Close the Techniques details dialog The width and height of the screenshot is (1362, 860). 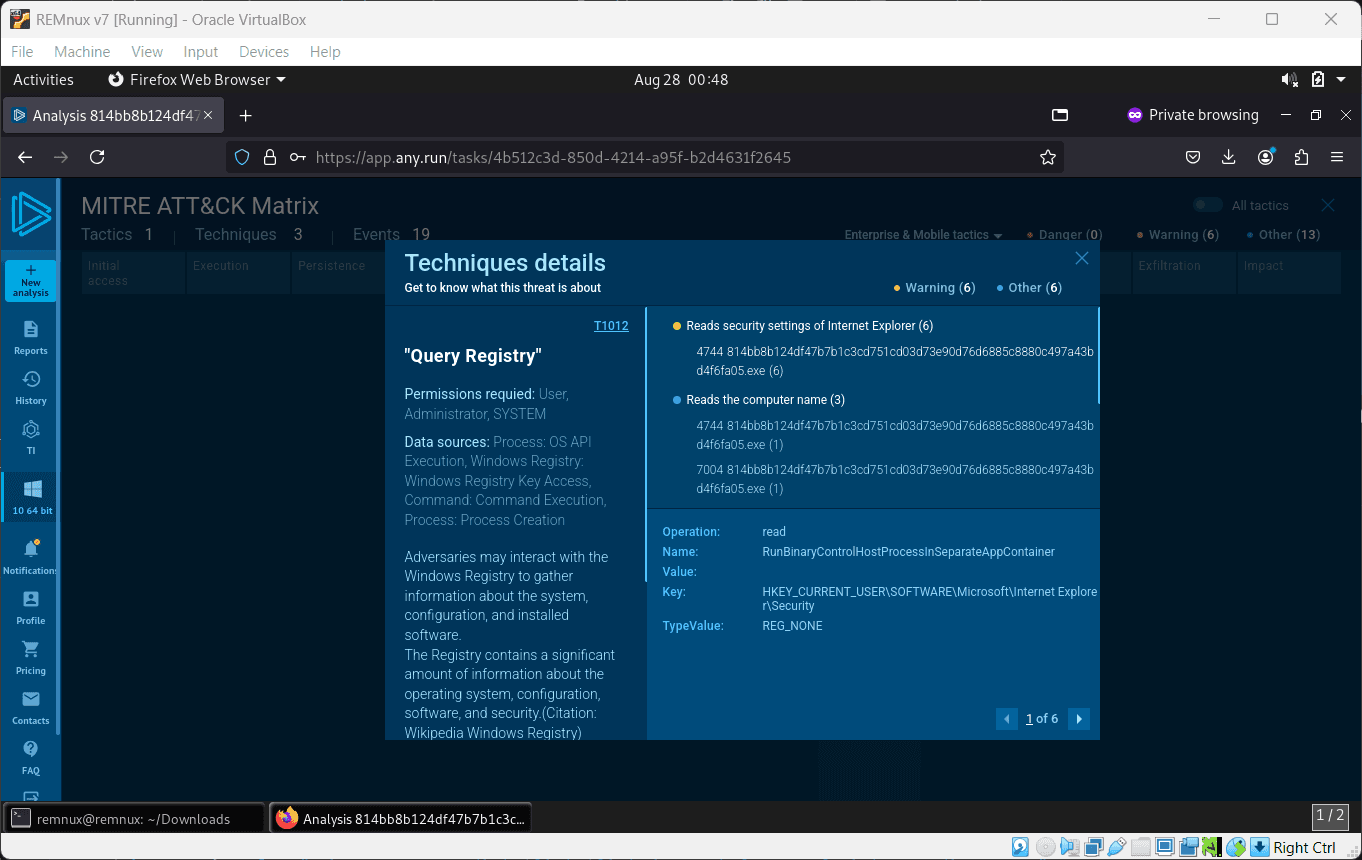[1081, 258]
